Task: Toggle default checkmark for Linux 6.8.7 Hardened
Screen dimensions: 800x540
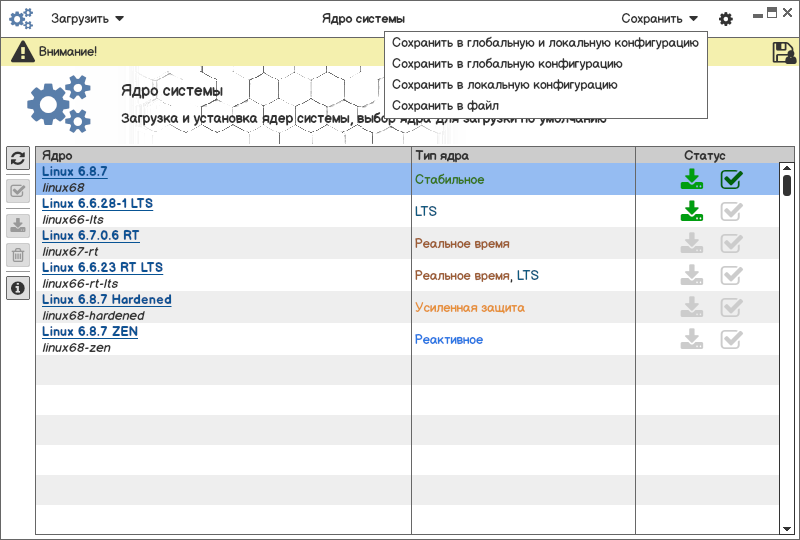Action: tap(731, 307)
